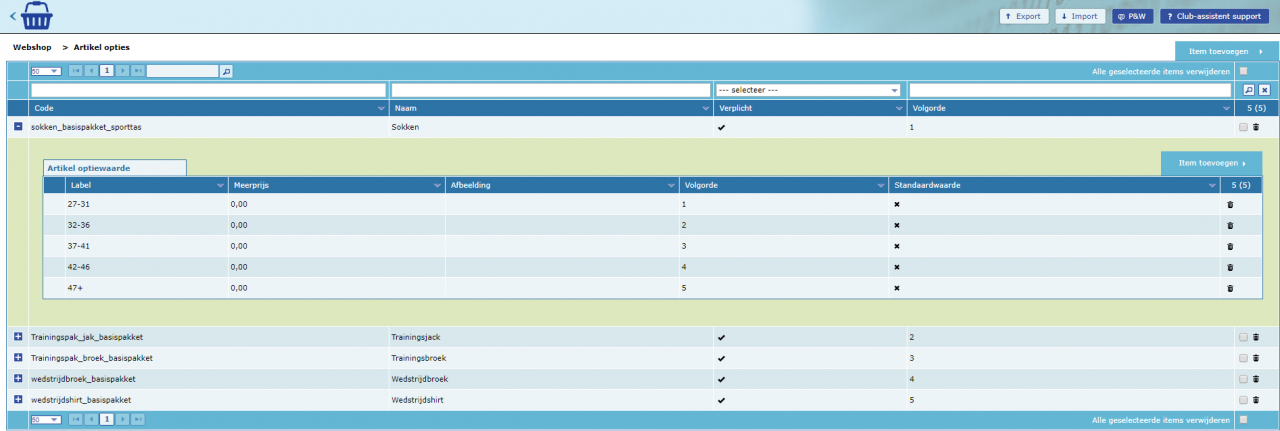Delete the sokken_basispakket_sporttas row via trash icon
This screenshot has height=431, width=1280.
[x=1256, y=128]
